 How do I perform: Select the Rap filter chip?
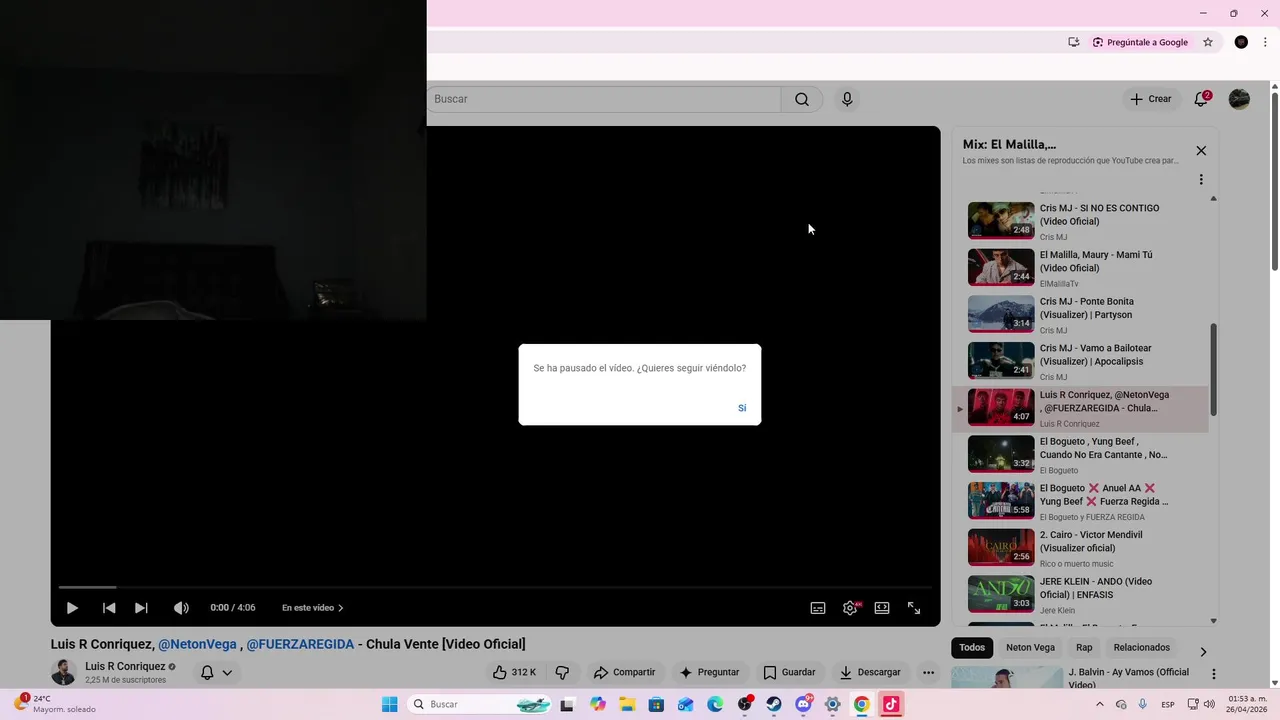(1084, 648)
